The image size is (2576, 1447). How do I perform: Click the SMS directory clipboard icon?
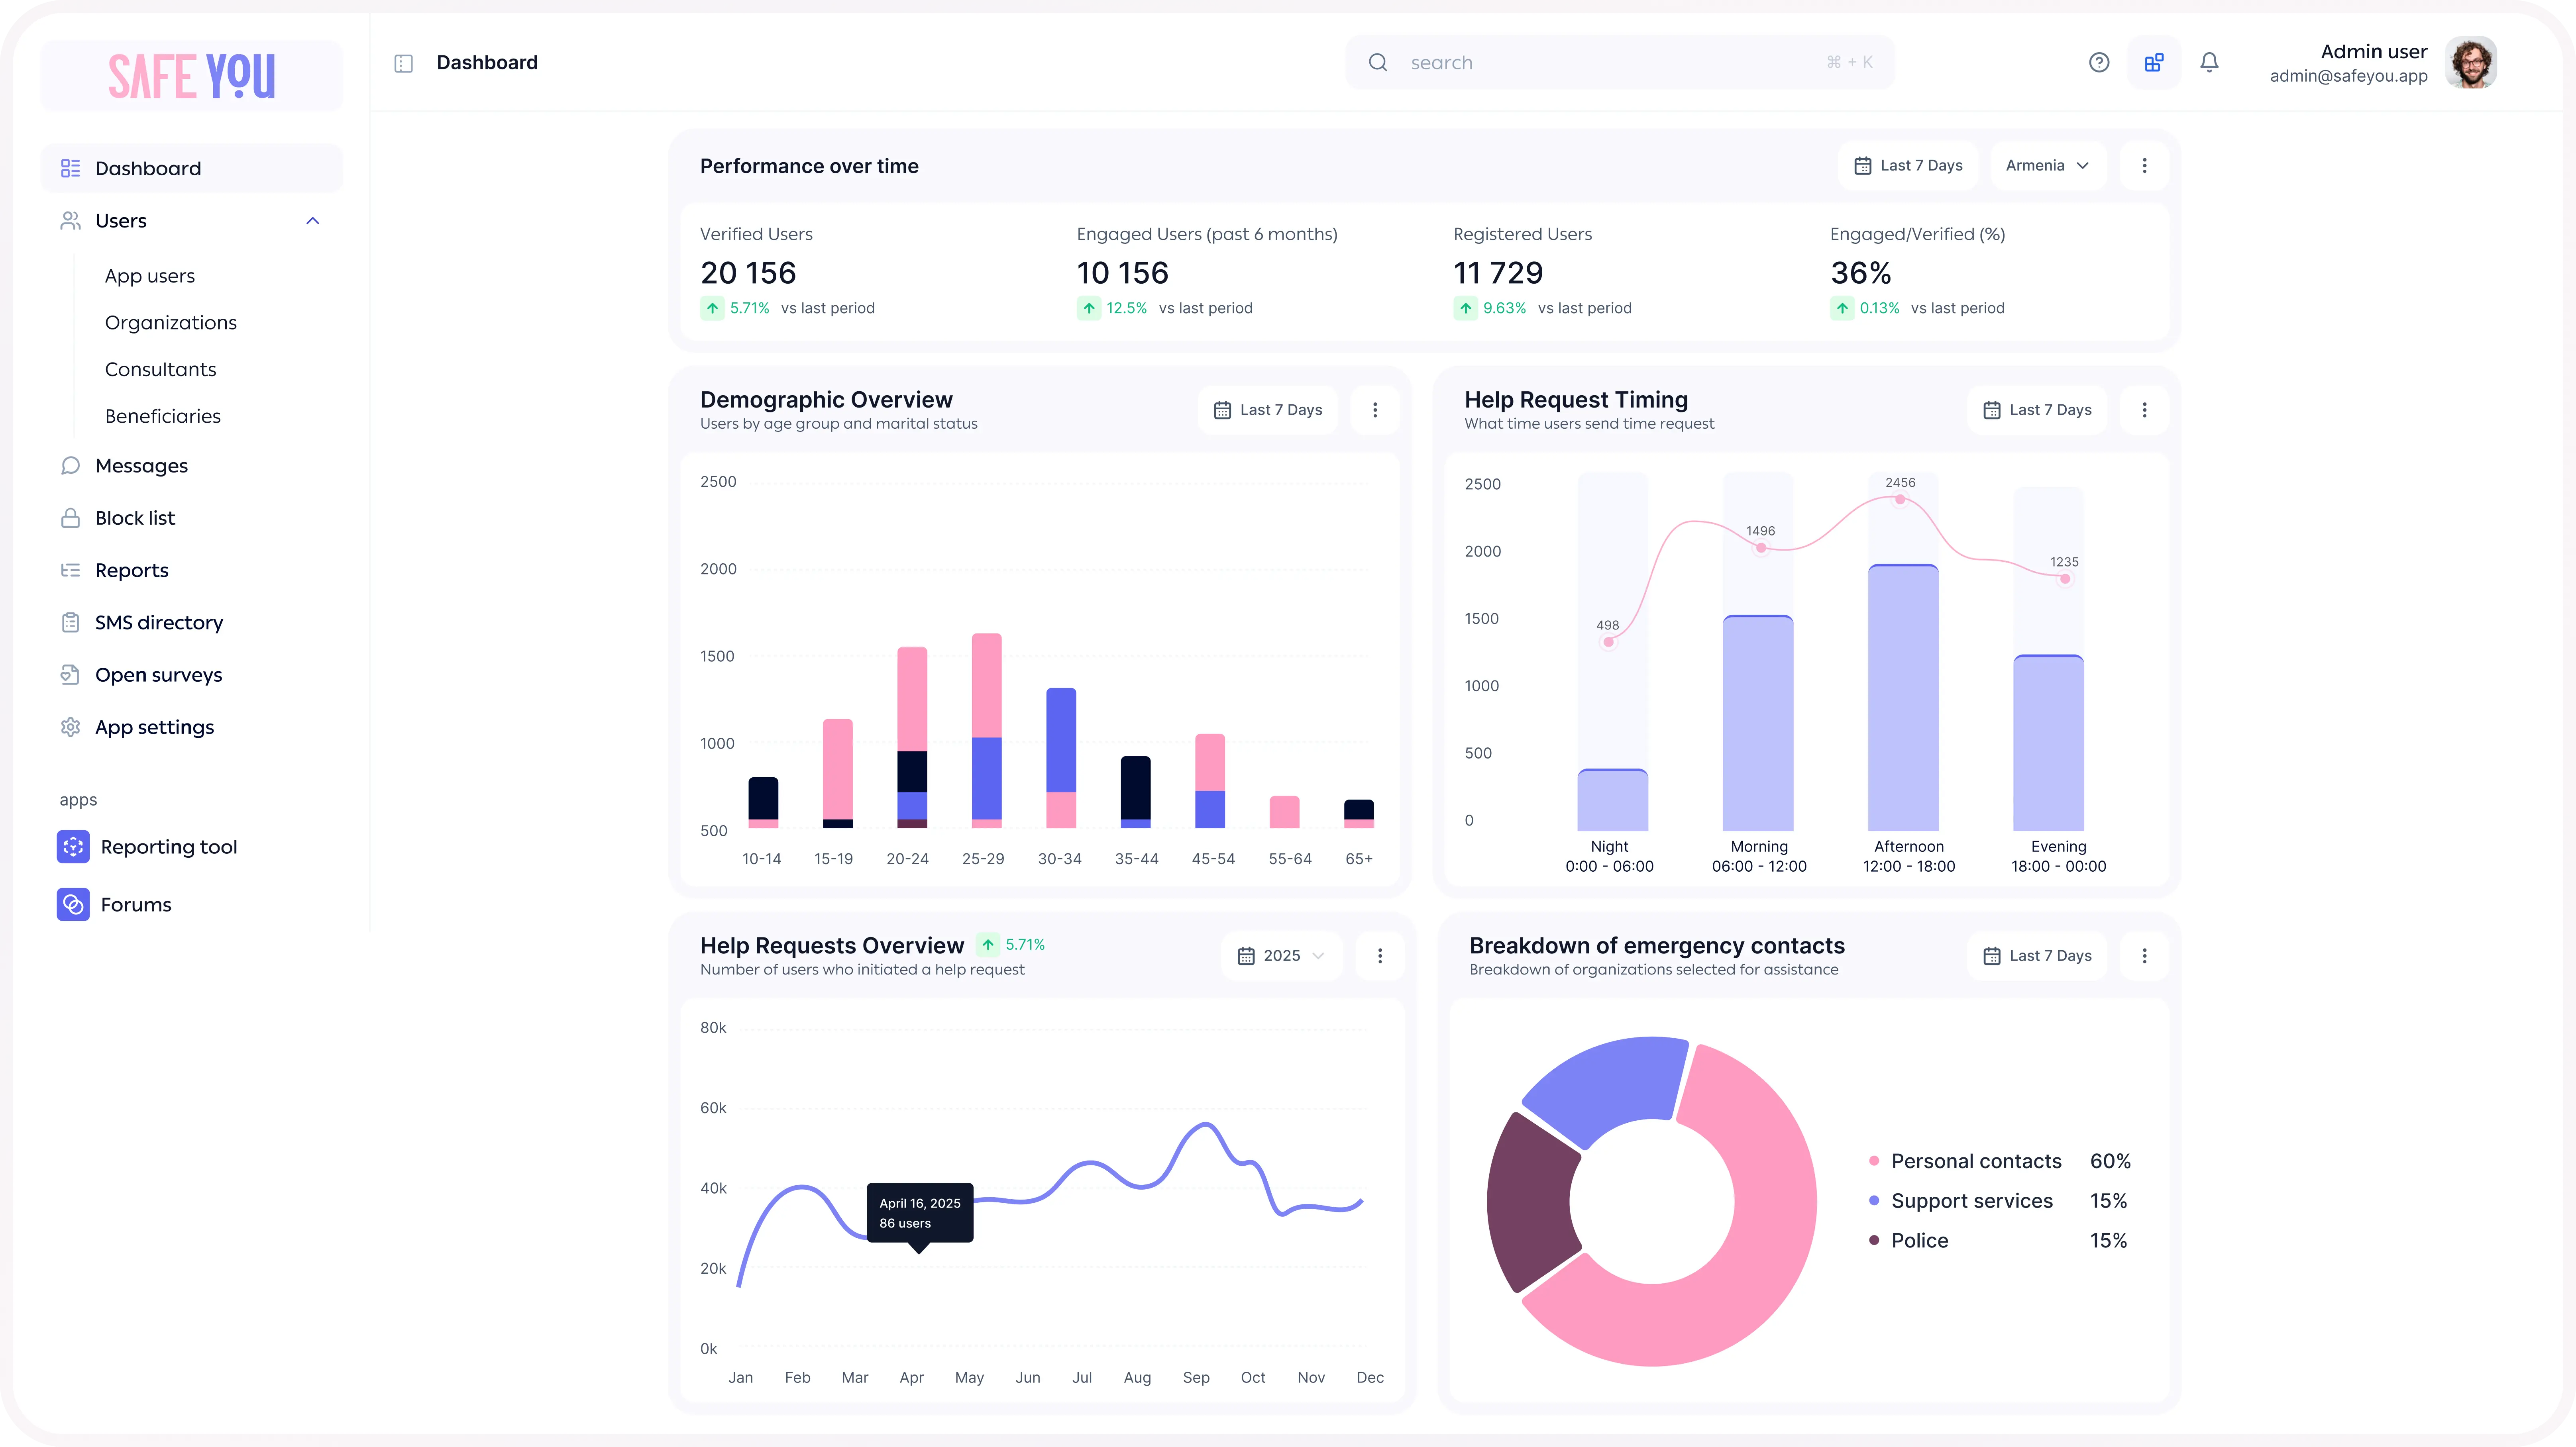point(70,622)
